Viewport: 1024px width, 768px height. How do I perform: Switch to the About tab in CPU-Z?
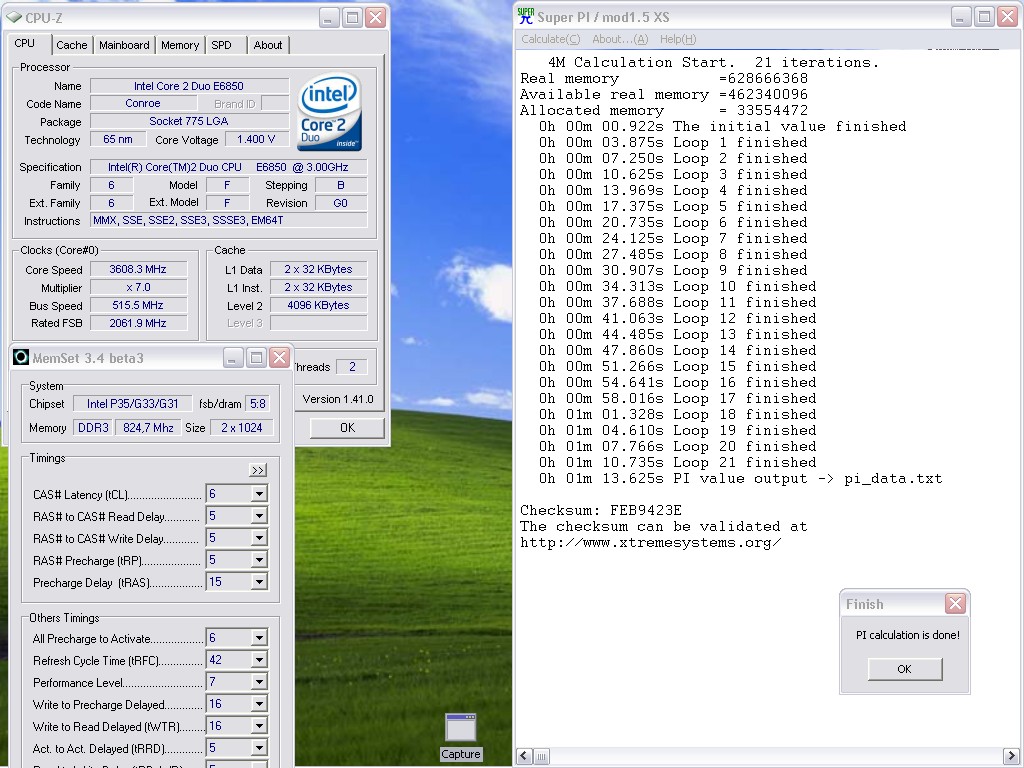(x=268, y=45)
